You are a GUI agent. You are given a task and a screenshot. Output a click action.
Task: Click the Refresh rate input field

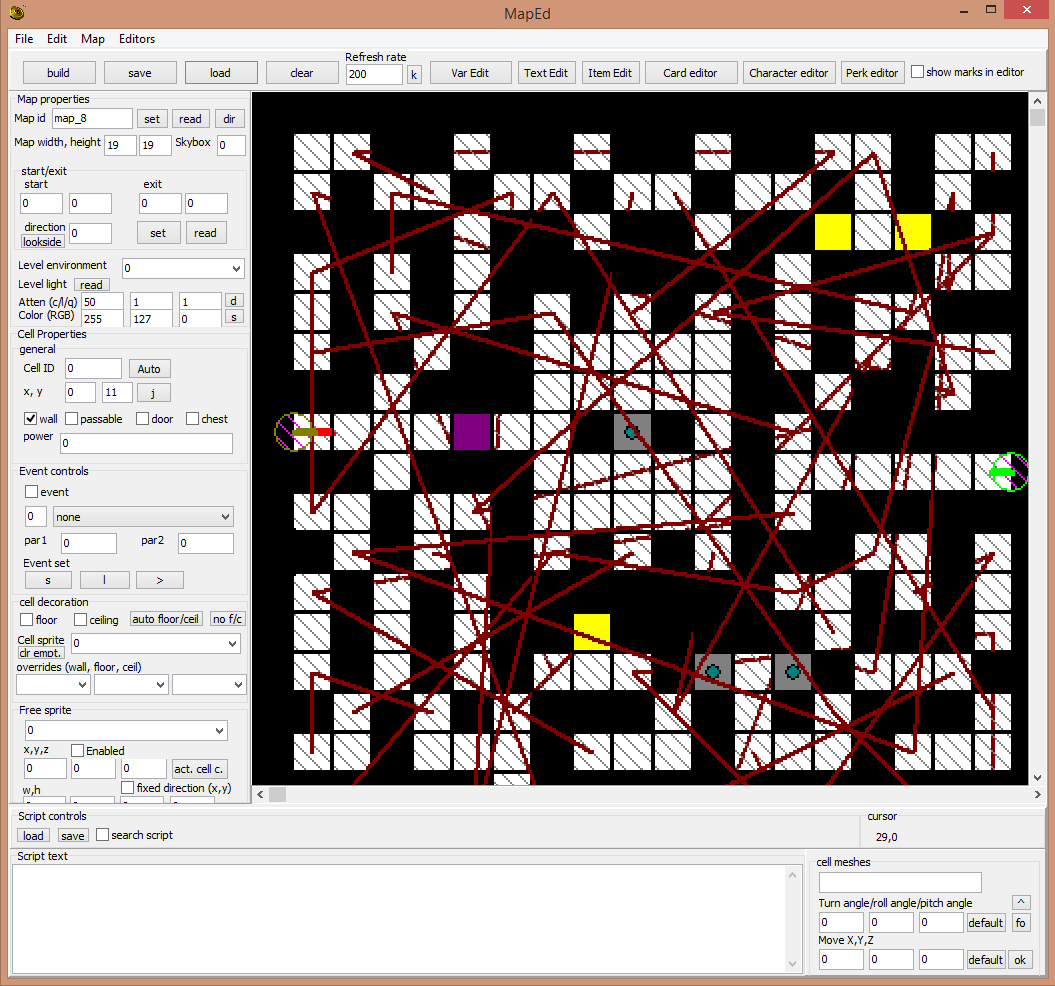pyautogui.click(x=374, y=74)
